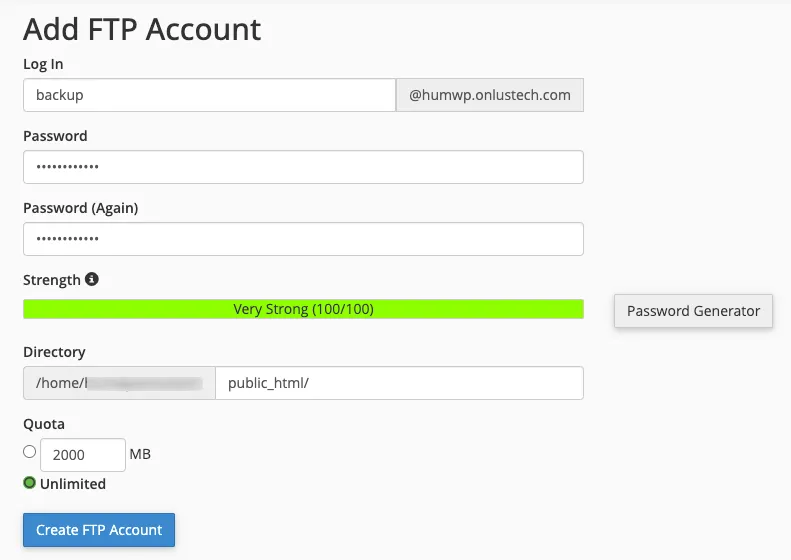
Task: Click the Strength info icon
Action: (x=92, y=280)
